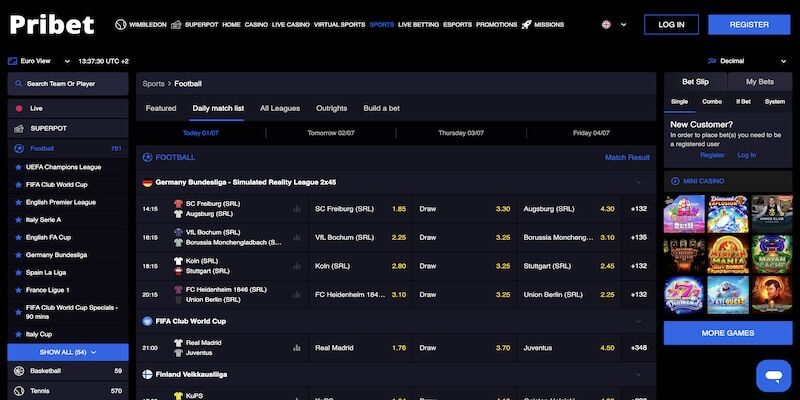Click the MORE GAMES button

click(x=728, y=333)
